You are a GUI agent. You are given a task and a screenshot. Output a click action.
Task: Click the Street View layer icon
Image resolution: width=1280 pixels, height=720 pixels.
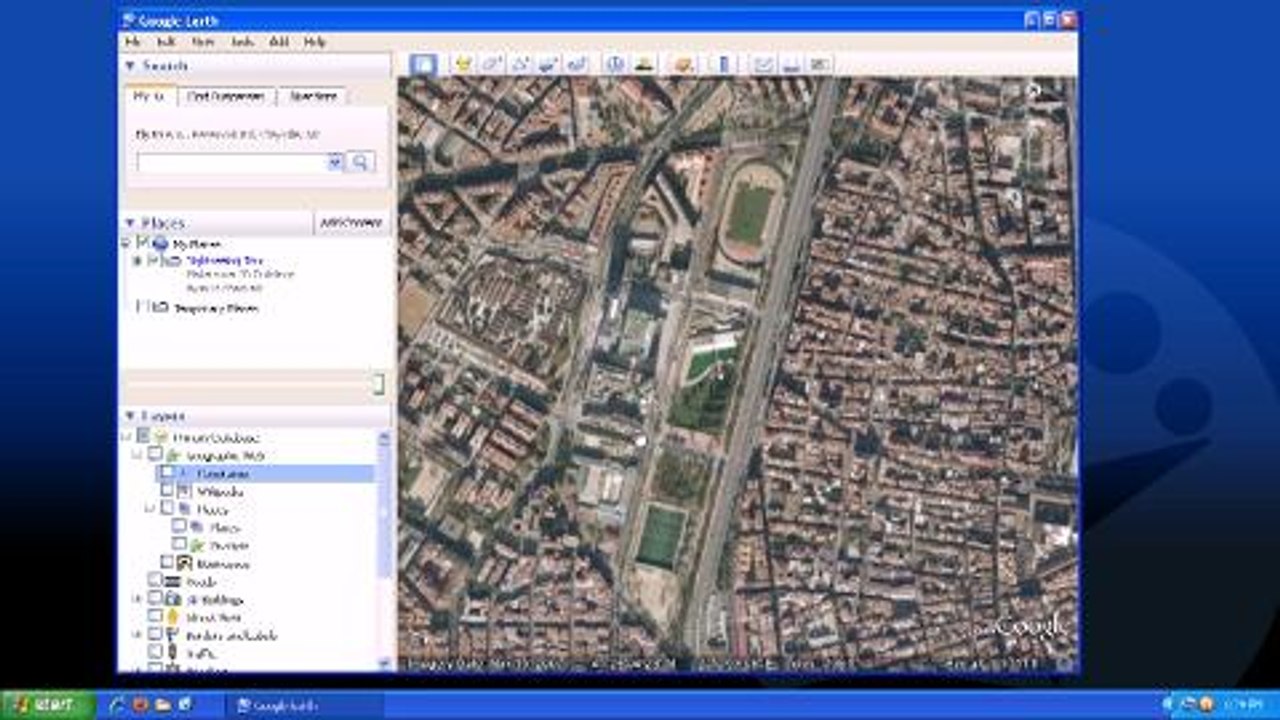pyautogui.click(x=174, y=618)
